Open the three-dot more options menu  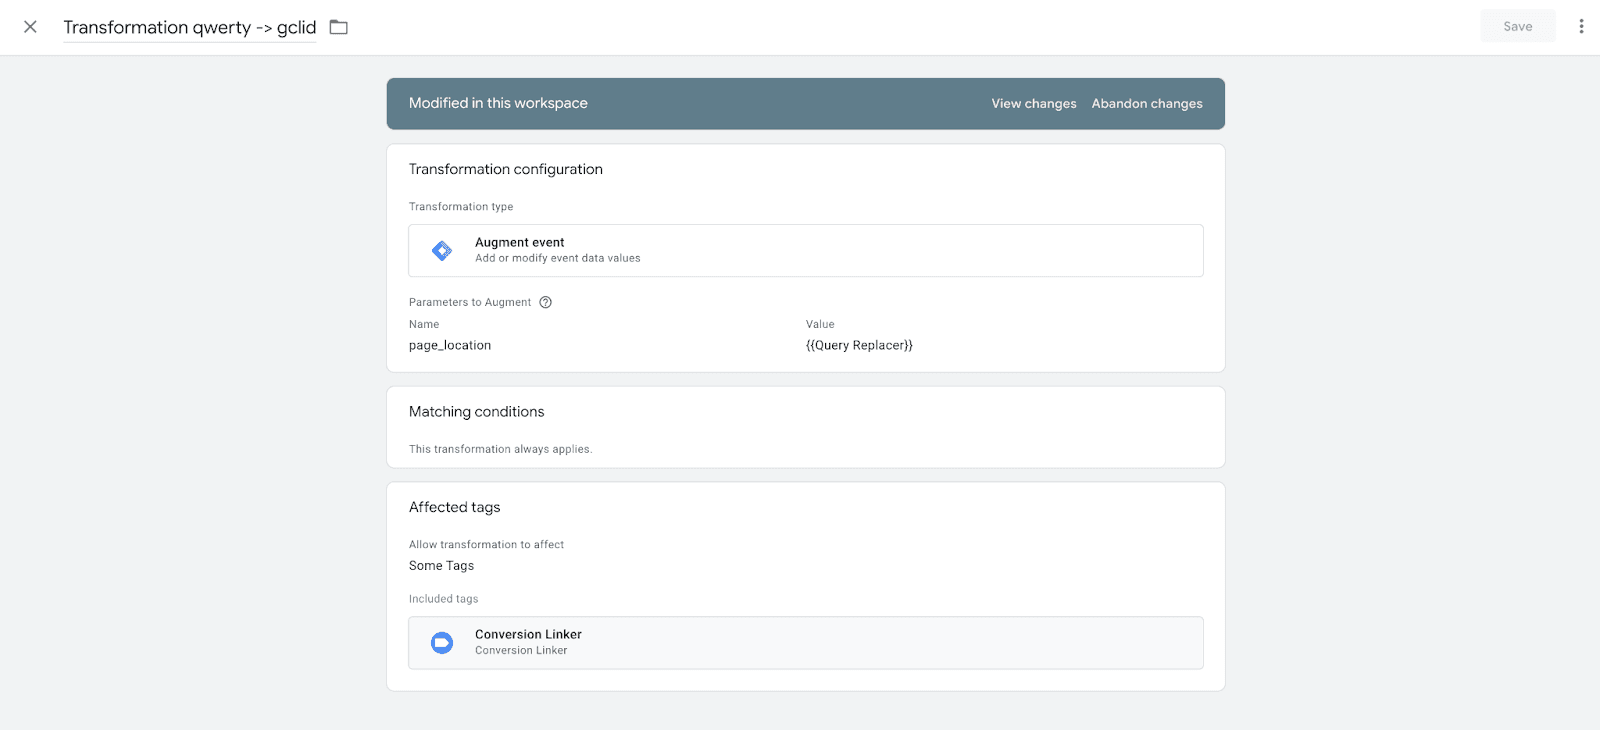pos(1581,27)
